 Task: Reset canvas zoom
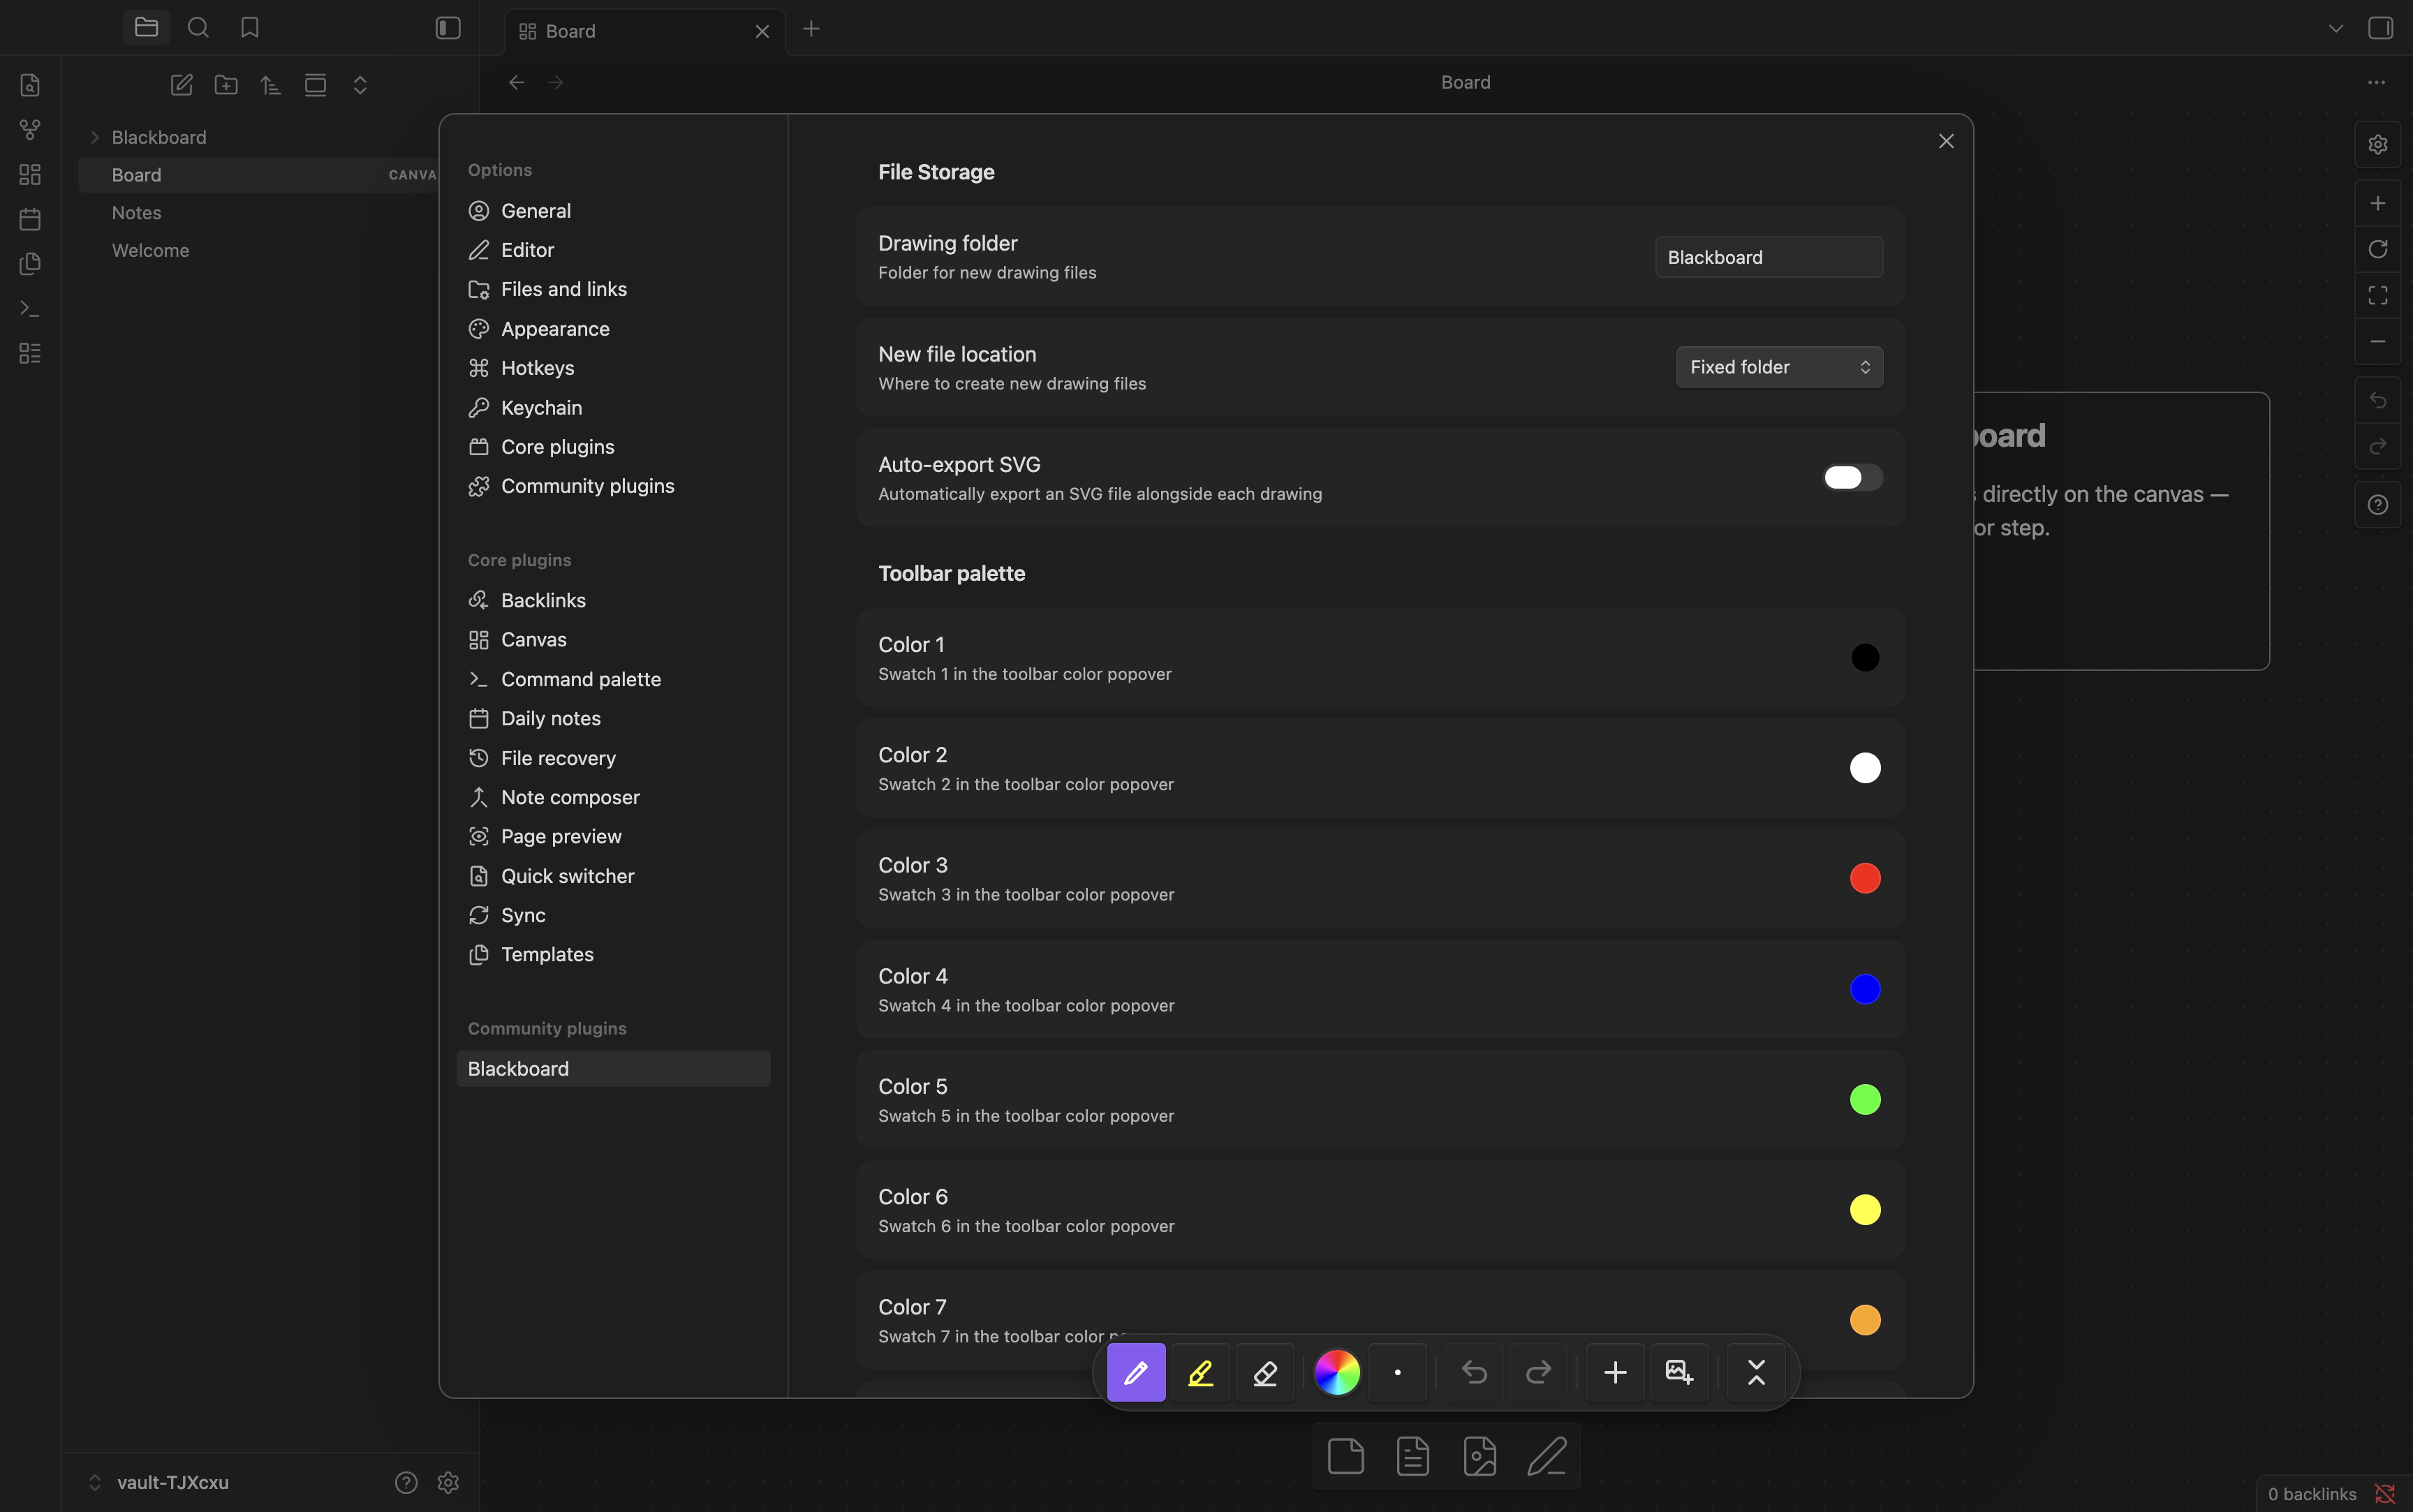pyautogui.click(x=2377, y=249)
